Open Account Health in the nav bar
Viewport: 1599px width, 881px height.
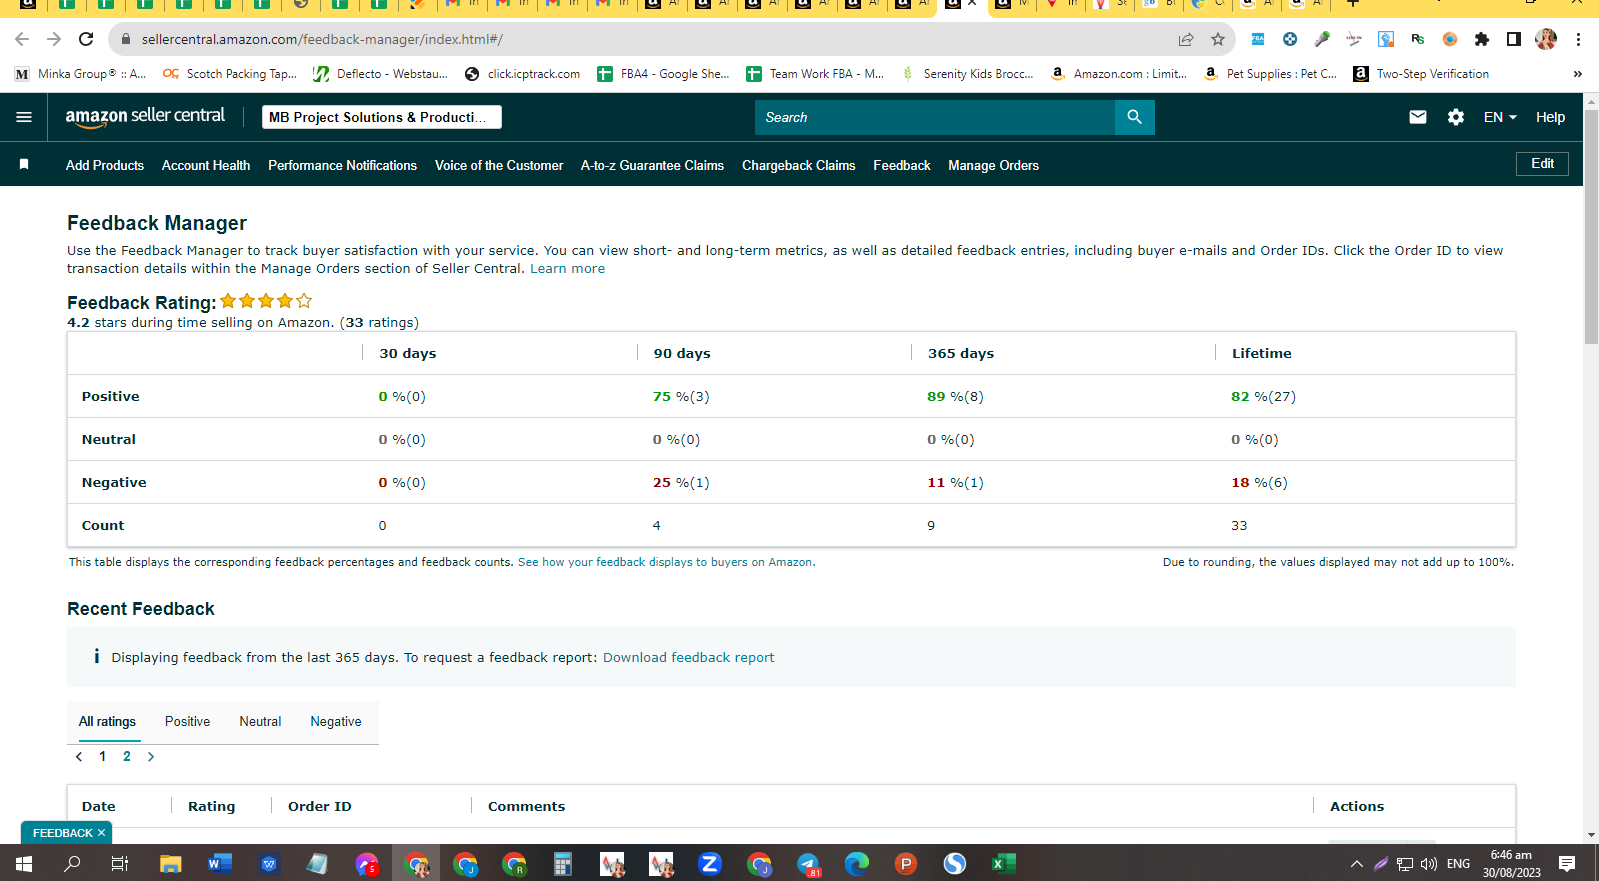(x=206, y=165)
